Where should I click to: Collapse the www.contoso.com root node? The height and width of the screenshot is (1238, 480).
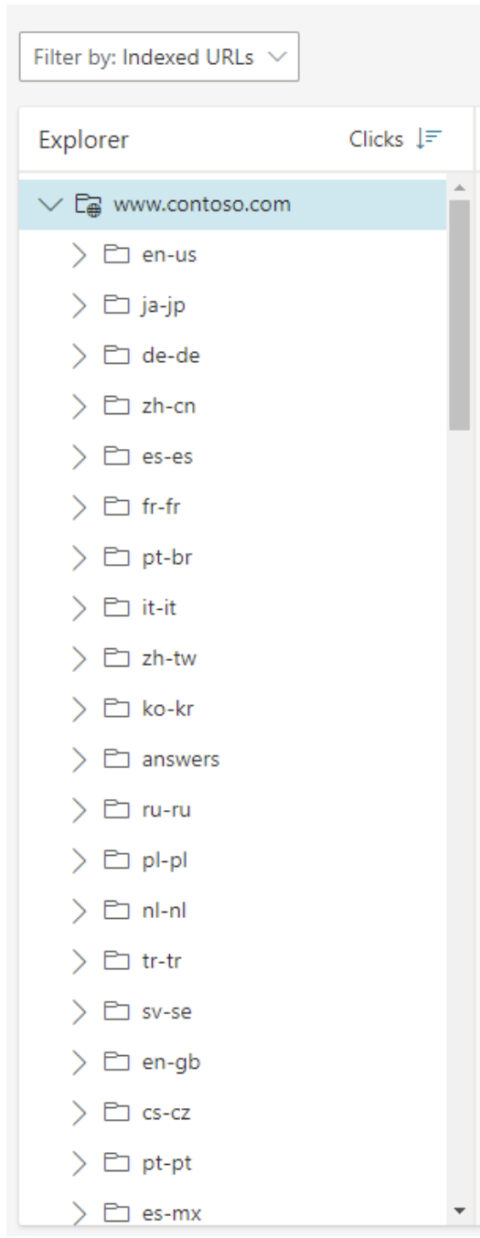pyautogui.click(x=49, y=205)
